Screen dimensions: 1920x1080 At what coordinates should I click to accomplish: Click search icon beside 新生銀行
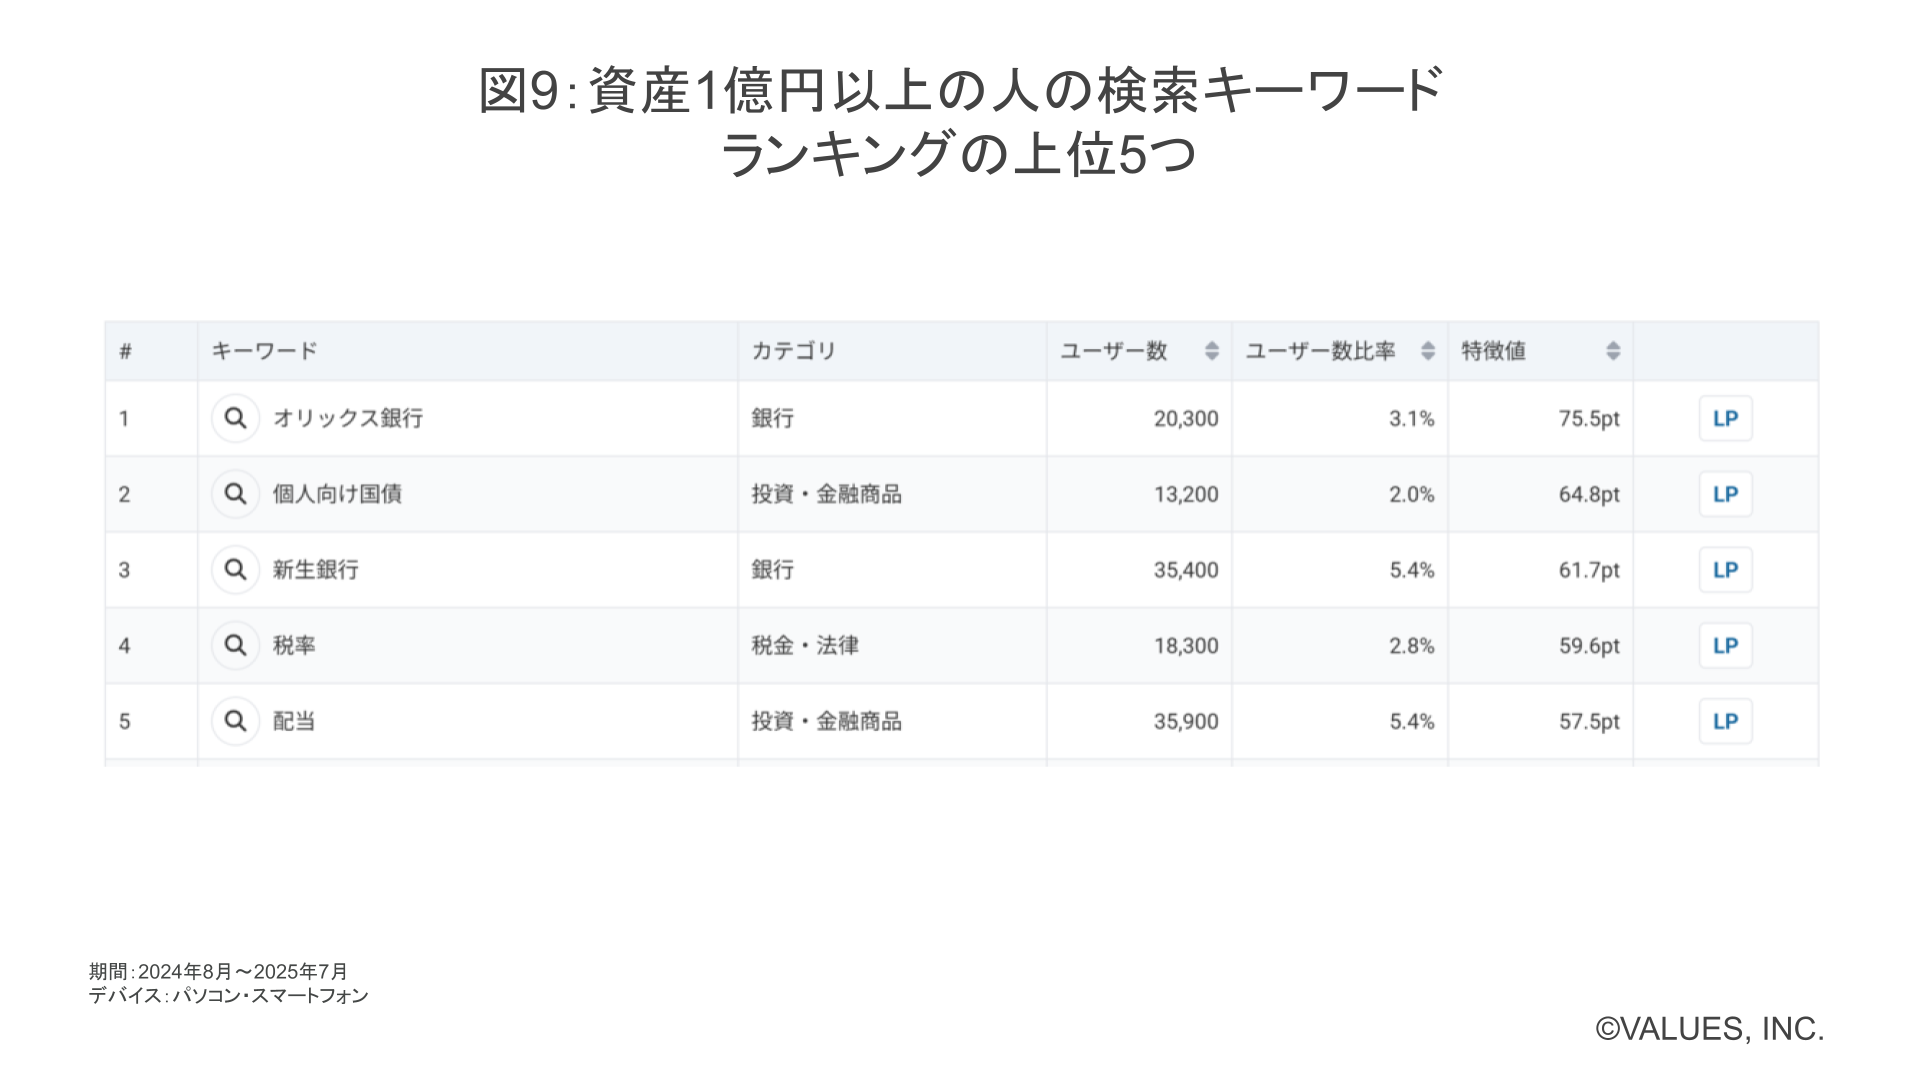click(x=235, y=570)
